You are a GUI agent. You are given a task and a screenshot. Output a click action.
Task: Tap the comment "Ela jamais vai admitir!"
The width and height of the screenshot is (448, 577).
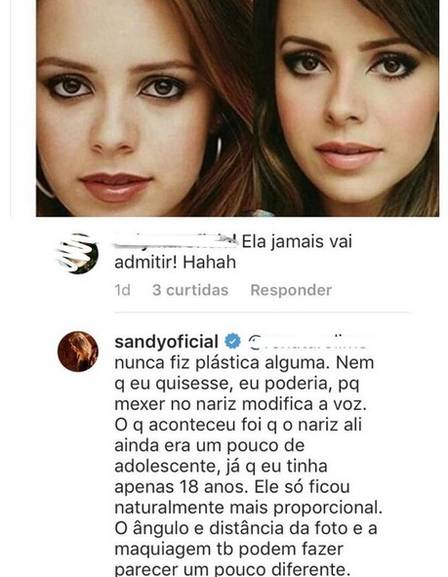click(x=233, y=252)
